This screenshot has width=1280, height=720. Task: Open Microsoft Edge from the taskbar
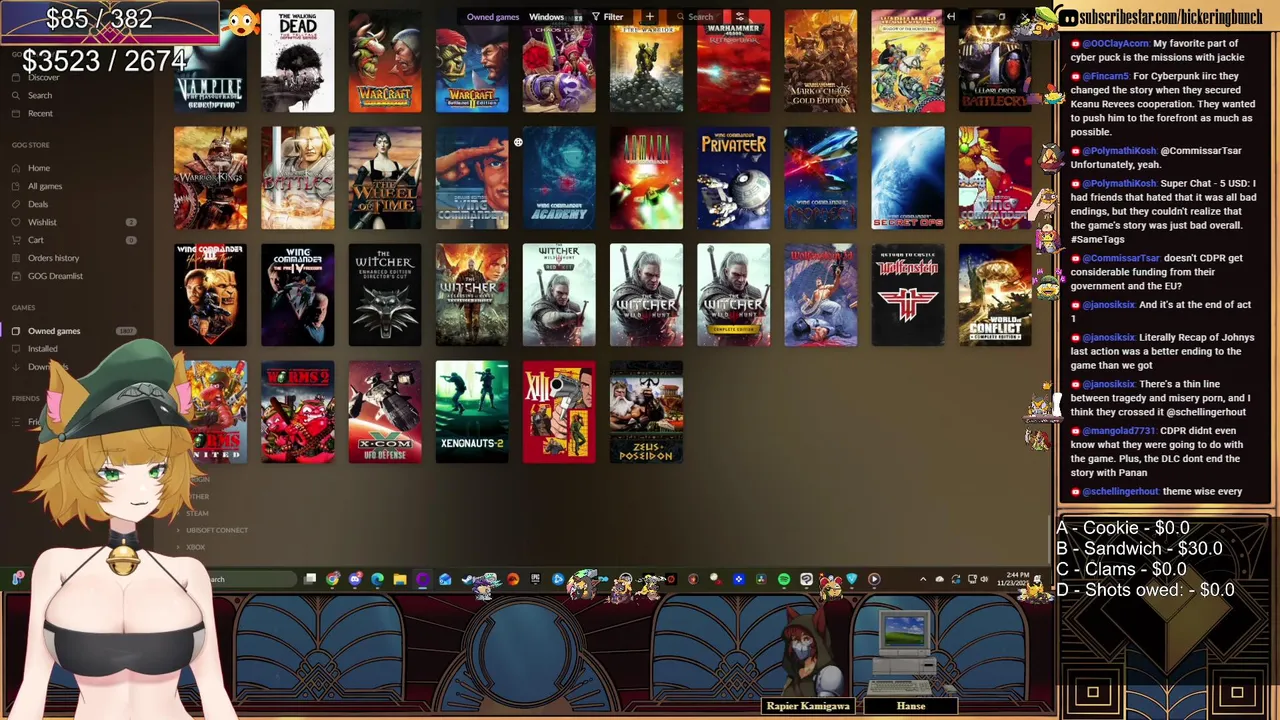pyautogui.click(x=377, y=579)
